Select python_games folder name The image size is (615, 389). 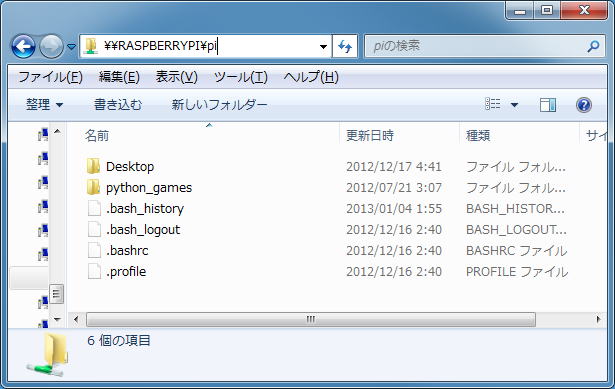click(x=149, y=188)
